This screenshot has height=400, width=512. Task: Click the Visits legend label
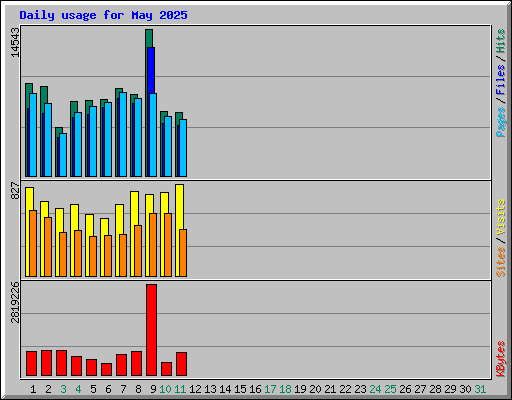coord(501,217)
